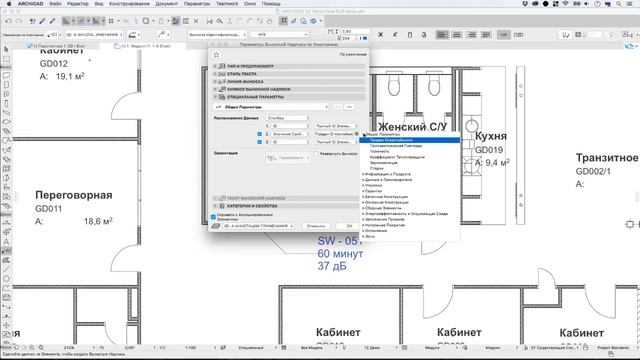Select Коэффициент Теплопередачи in the property list

pyautogui.click(x=397, y=157)
